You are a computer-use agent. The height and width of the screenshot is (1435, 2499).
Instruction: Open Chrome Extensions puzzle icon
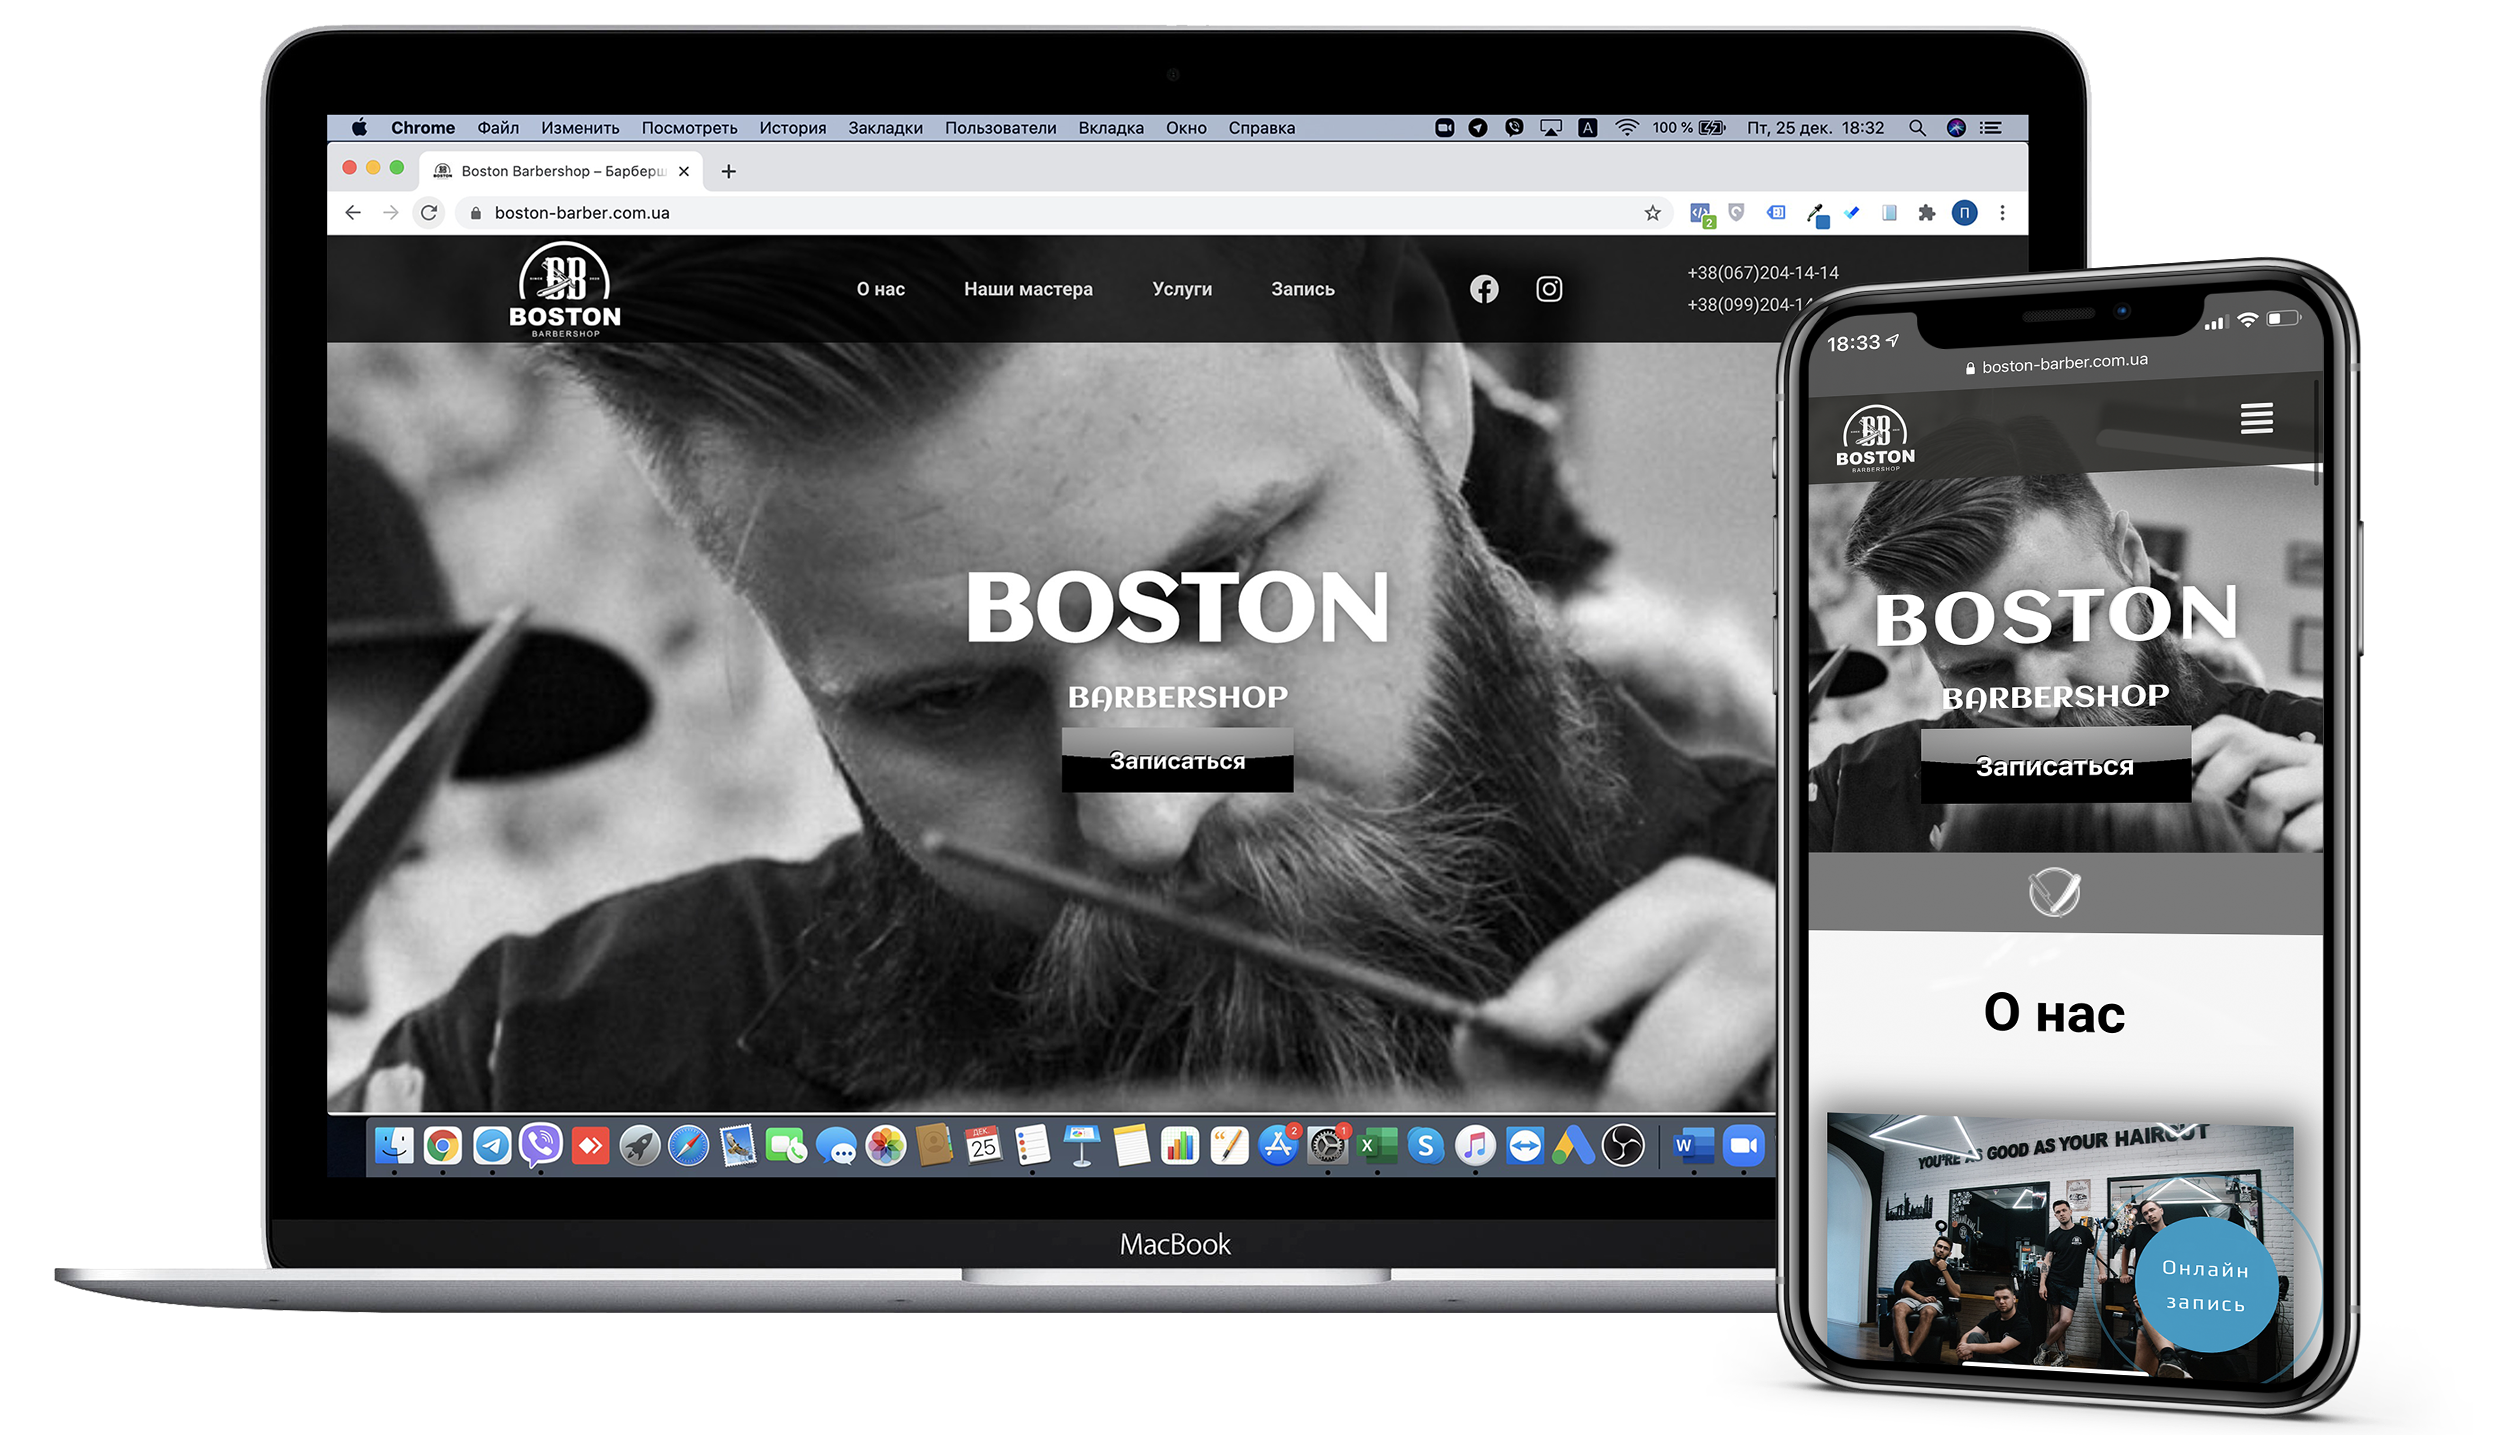1926,213
